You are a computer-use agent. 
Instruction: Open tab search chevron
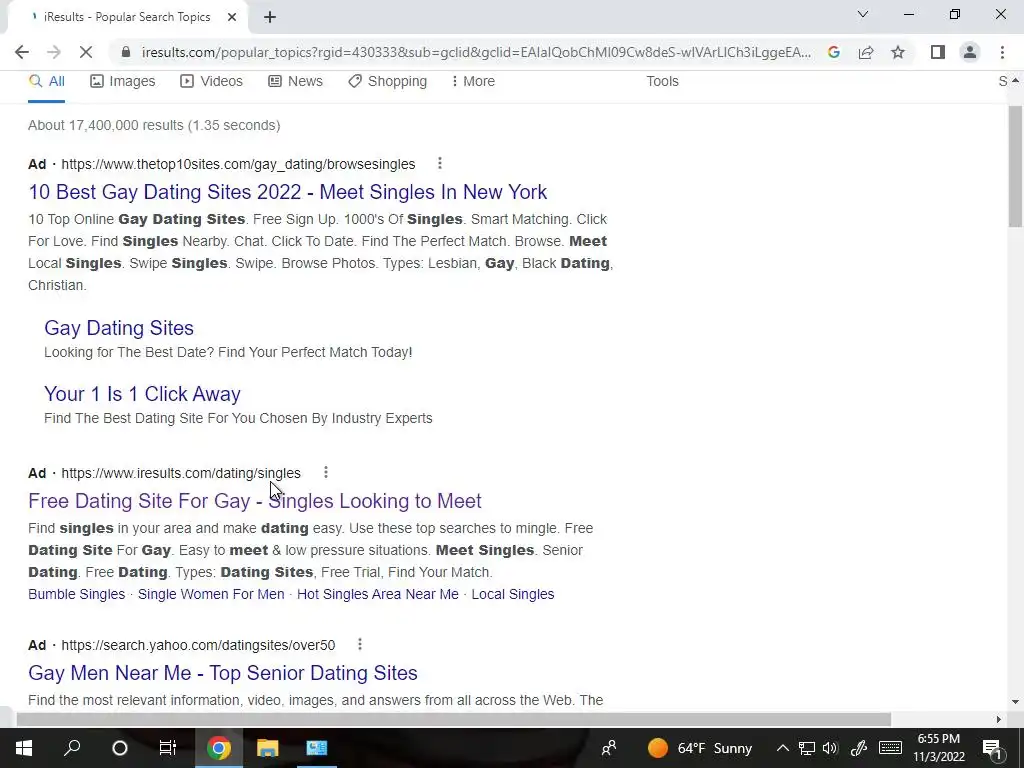point(863,14)
